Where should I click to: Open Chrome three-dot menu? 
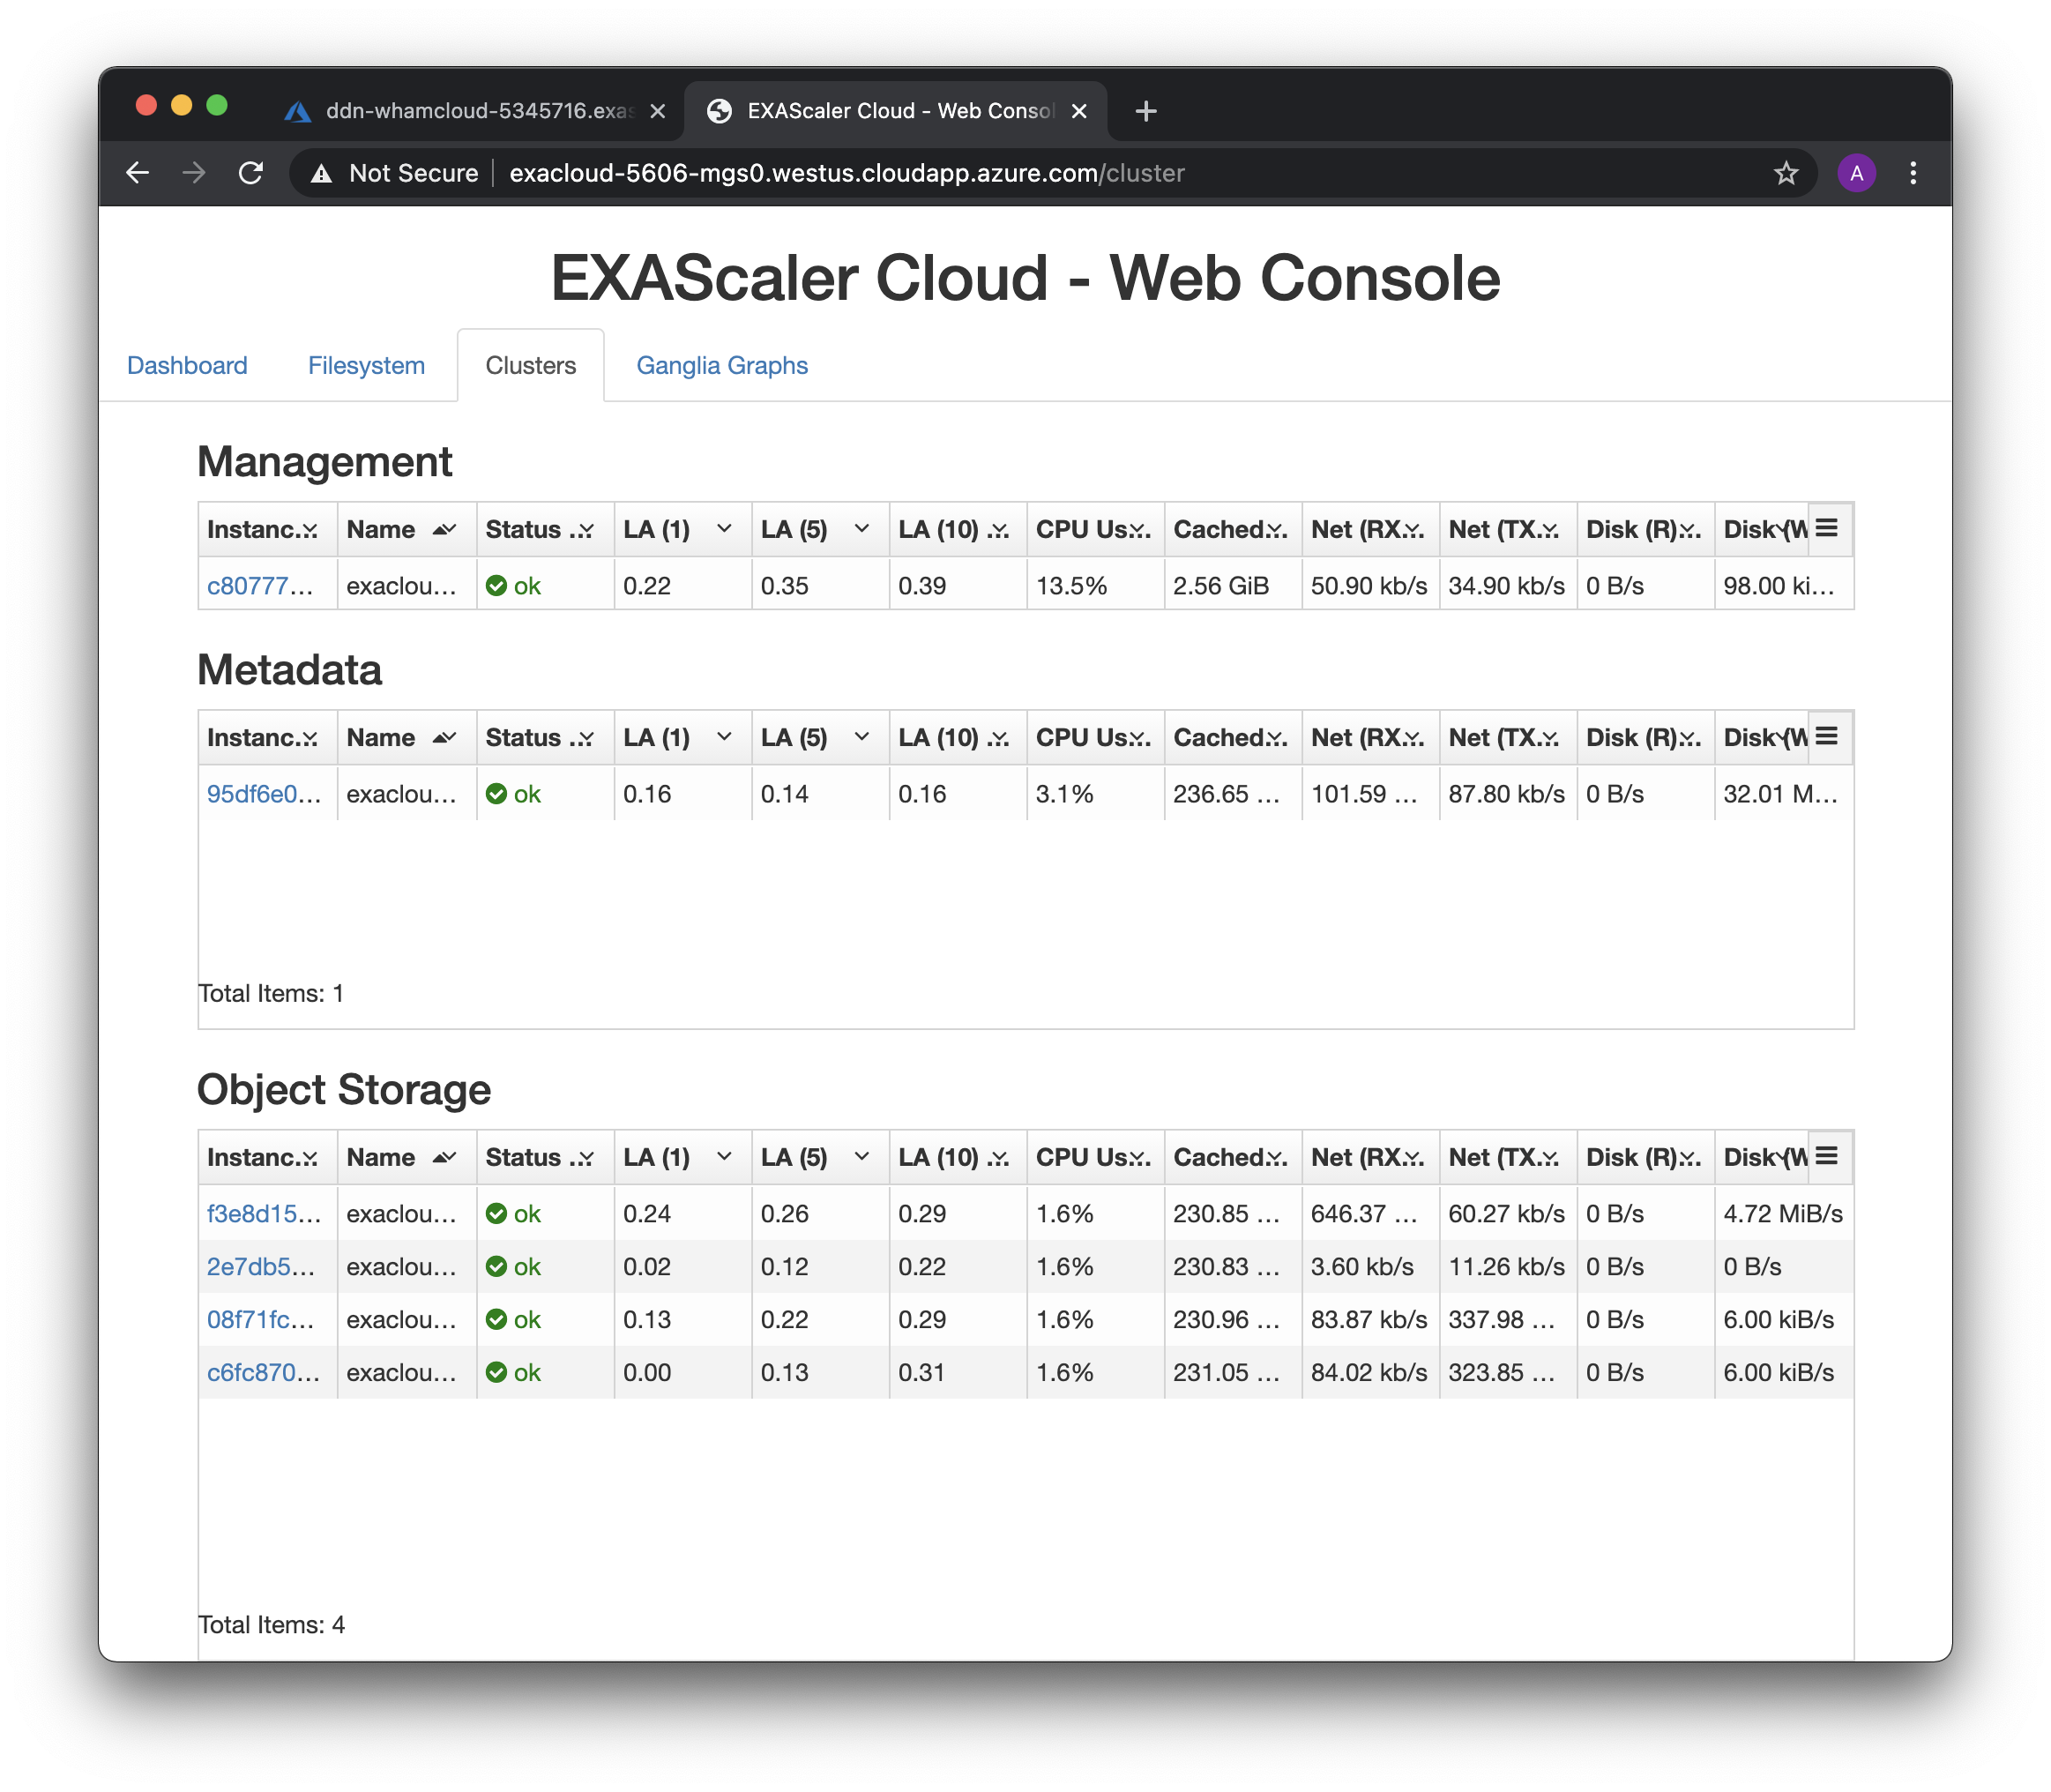[x=1912, y=173]
